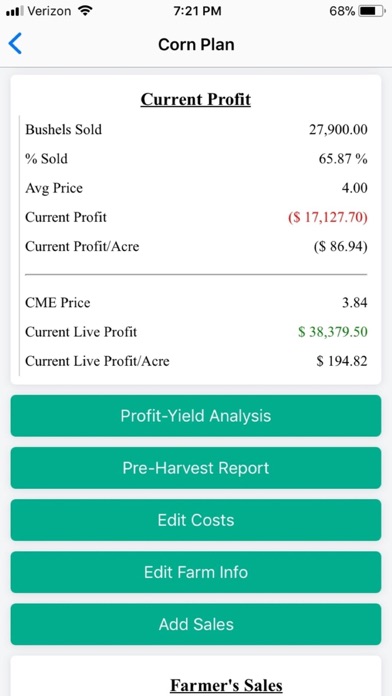Tap the green Current Live Profit amount
The image size is (392, 696).
pos(333,332)
